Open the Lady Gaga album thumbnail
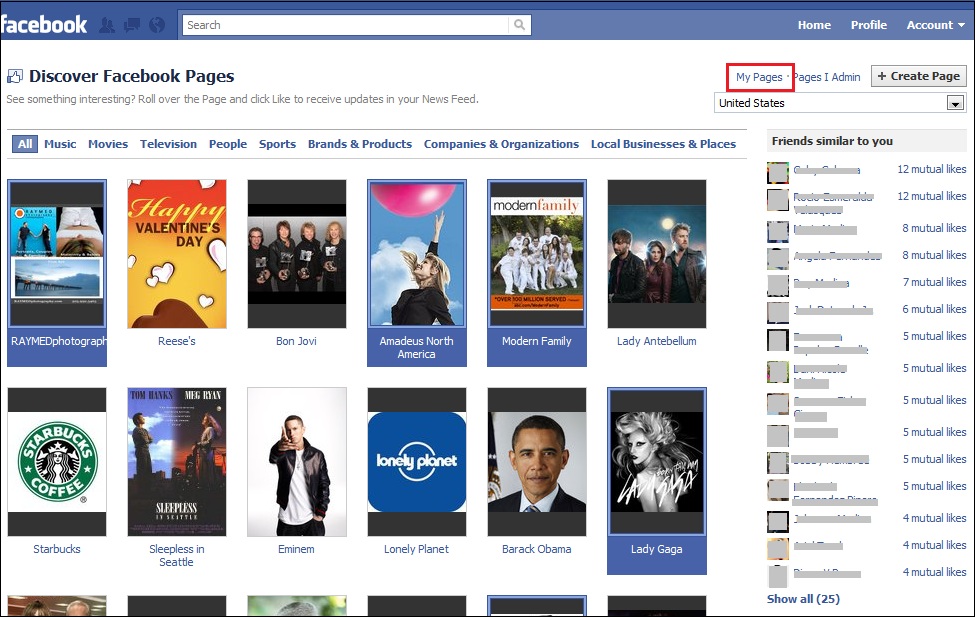This screenshot has height=617, width=975. pos(657,462)
